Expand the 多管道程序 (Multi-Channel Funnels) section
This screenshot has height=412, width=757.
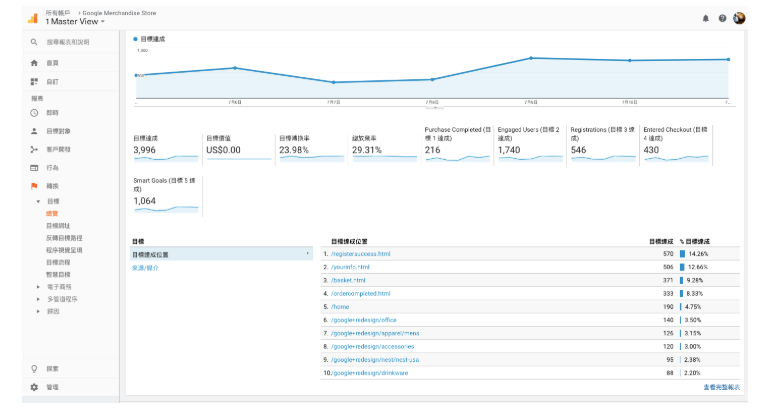pos(39,299)
